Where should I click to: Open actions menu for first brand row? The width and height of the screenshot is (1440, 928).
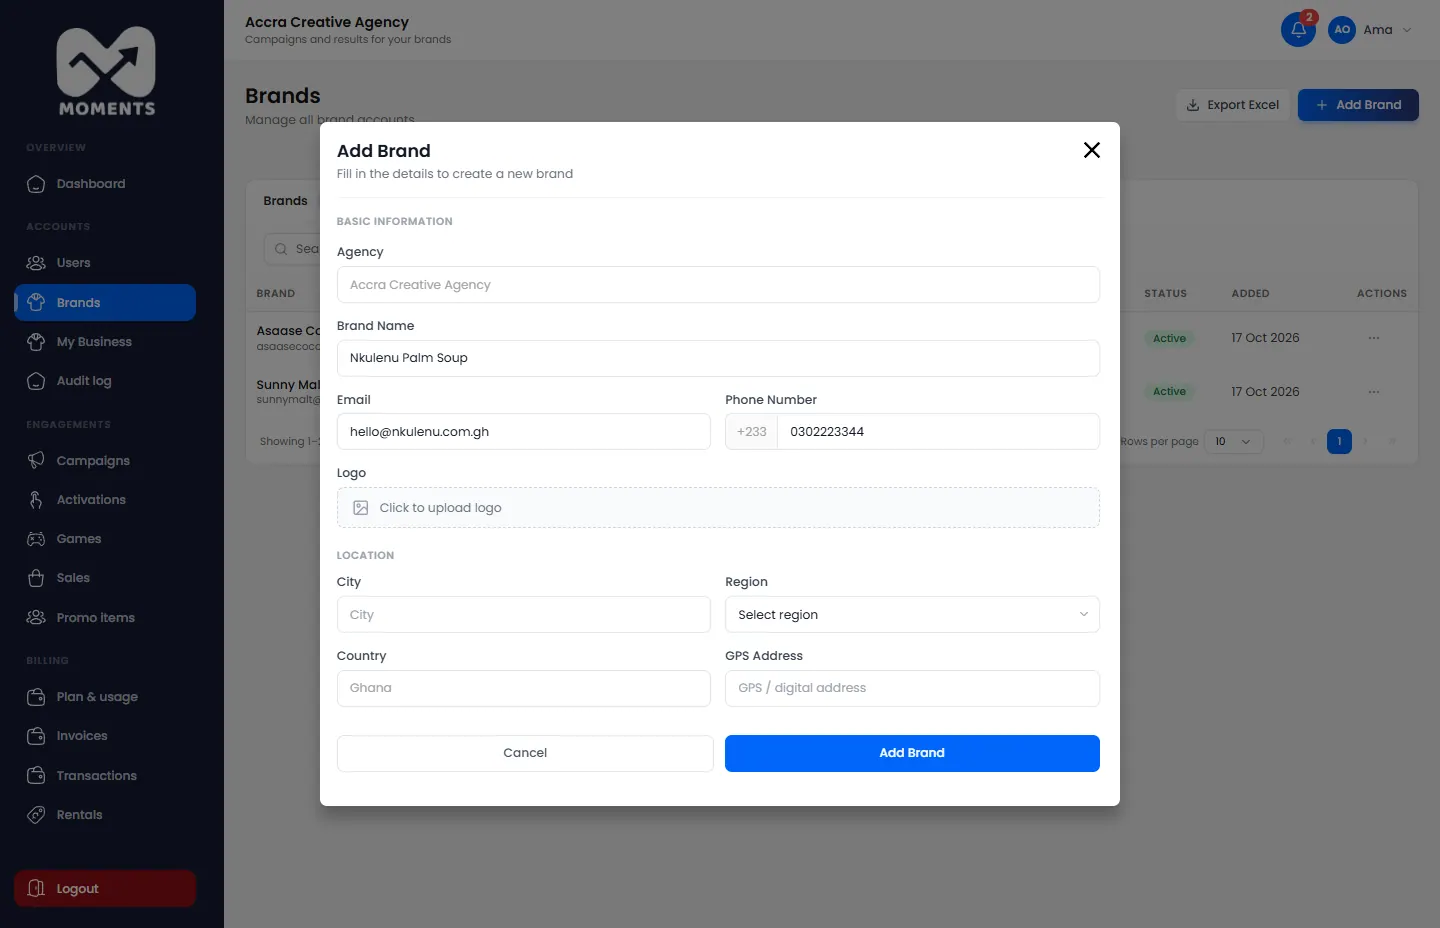click(1374, 338)
